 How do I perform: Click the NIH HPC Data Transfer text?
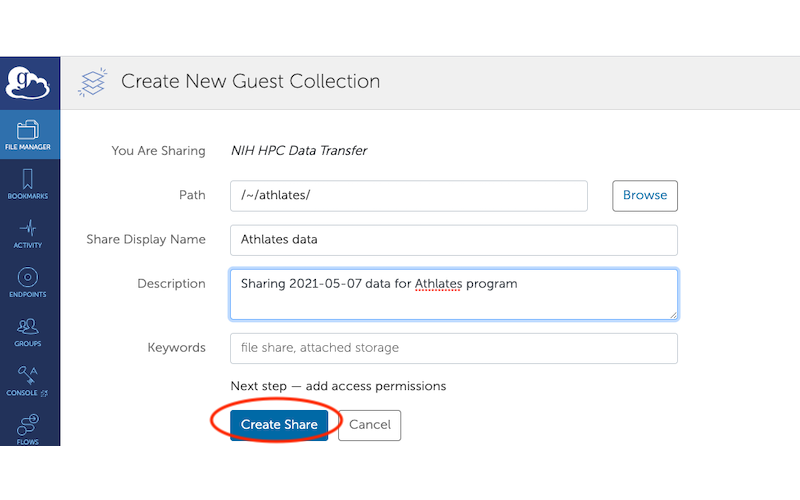(299, 151)
